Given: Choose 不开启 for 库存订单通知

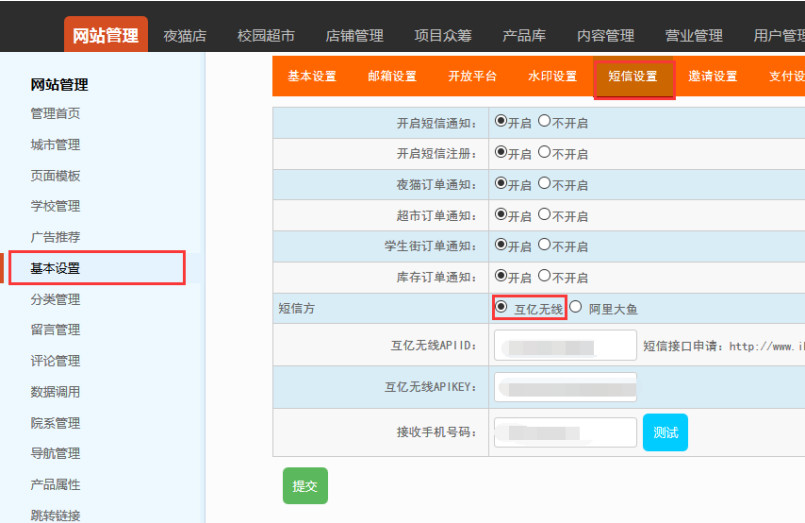Looking at the screenshot, I should click(544, 275).
